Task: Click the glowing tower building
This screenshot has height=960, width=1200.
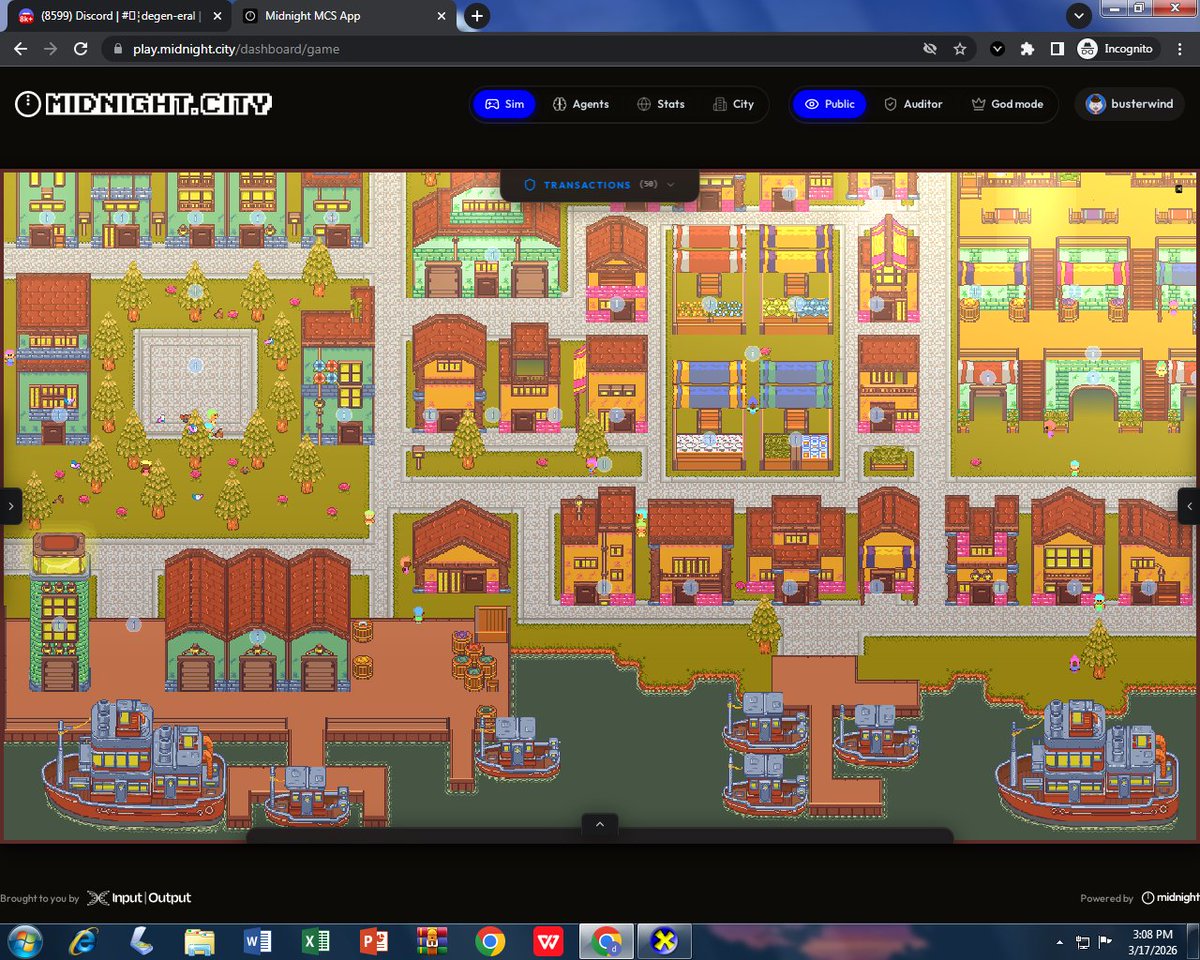Action: [60, 610]
